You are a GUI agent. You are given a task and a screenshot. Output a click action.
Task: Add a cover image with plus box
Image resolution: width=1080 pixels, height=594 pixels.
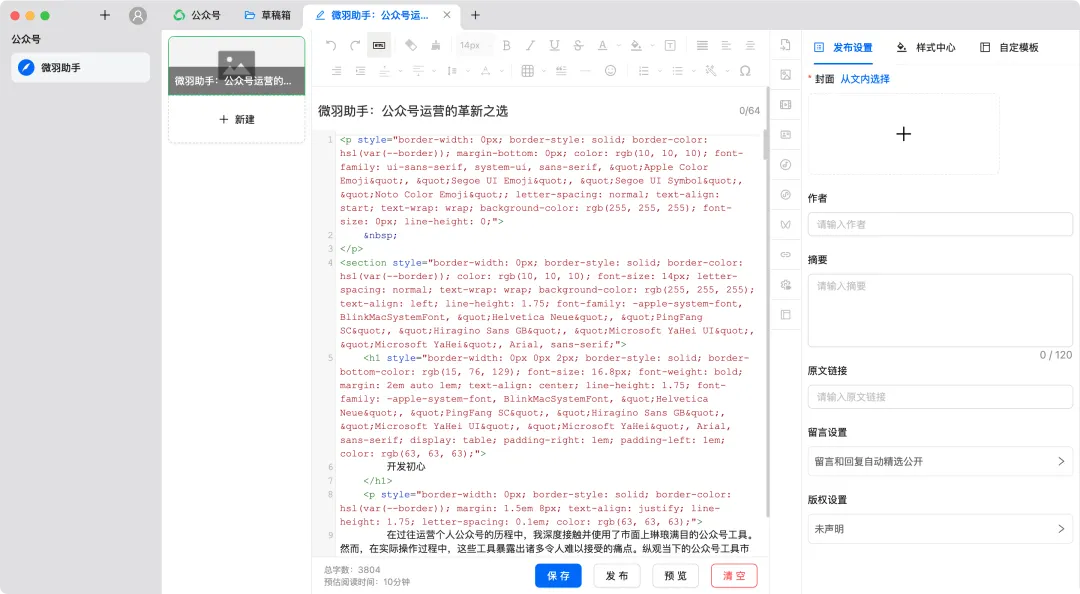point(904,134)
